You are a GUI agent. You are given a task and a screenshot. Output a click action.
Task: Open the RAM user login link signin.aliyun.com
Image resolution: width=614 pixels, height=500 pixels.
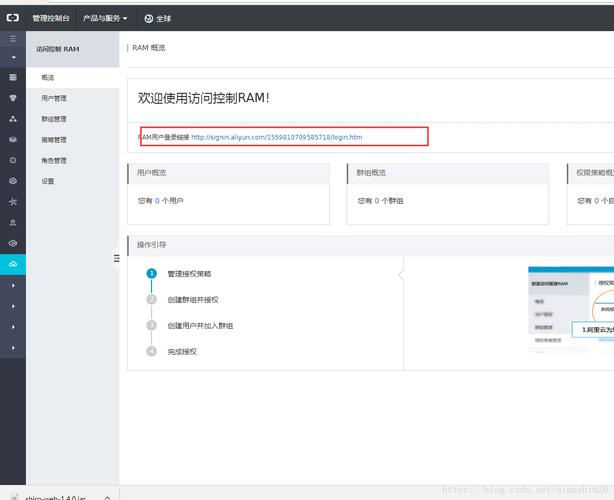tap(276, 137)
